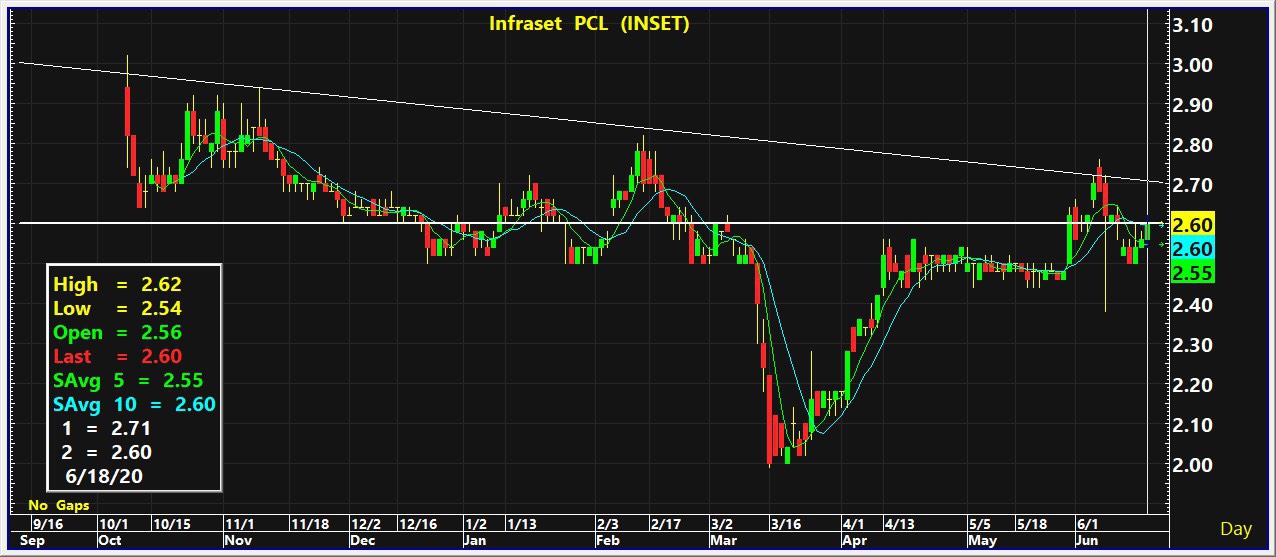
Task: Click the 2/3 date axis label
Action: pos(607,524)
